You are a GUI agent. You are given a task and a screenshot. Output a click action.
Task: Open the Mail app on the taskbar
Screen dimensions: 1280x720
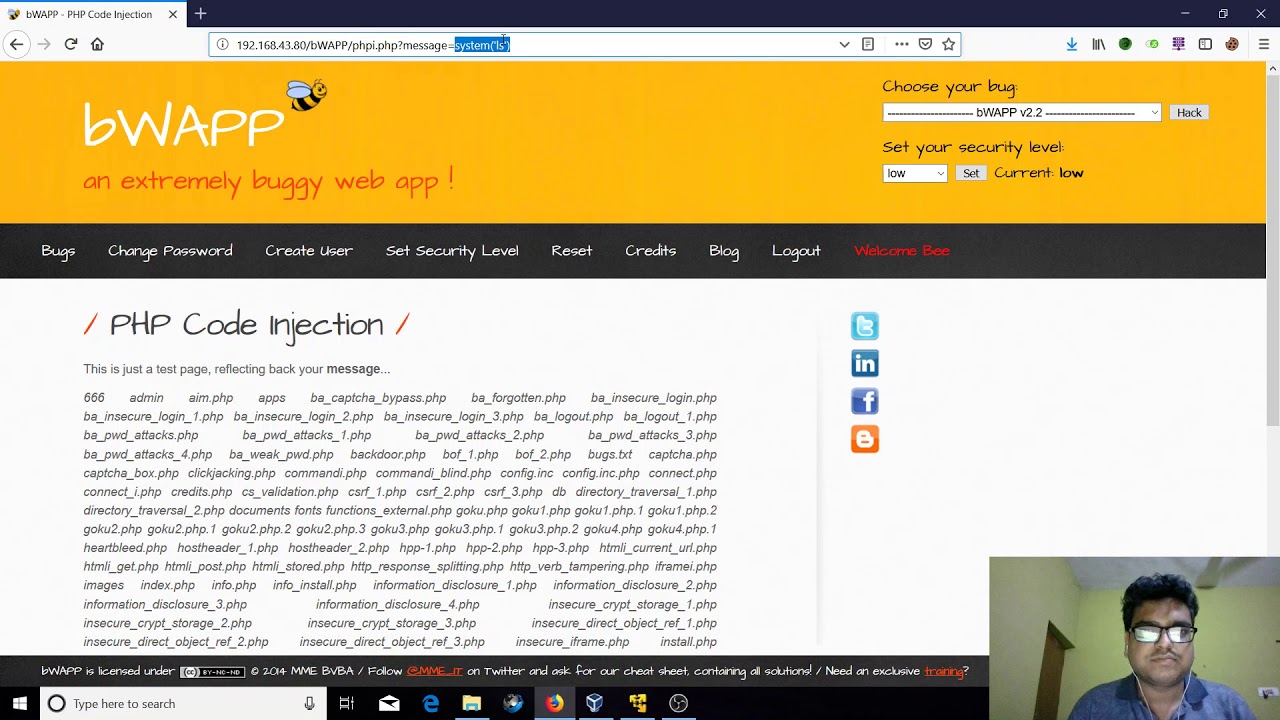[x=389, y=703]
